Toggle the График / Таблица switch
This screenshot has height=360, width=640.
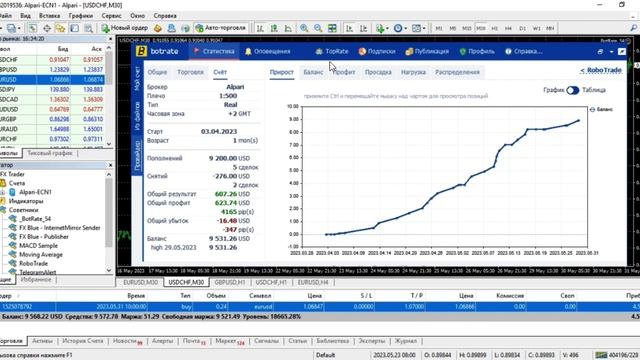point(572,90)
